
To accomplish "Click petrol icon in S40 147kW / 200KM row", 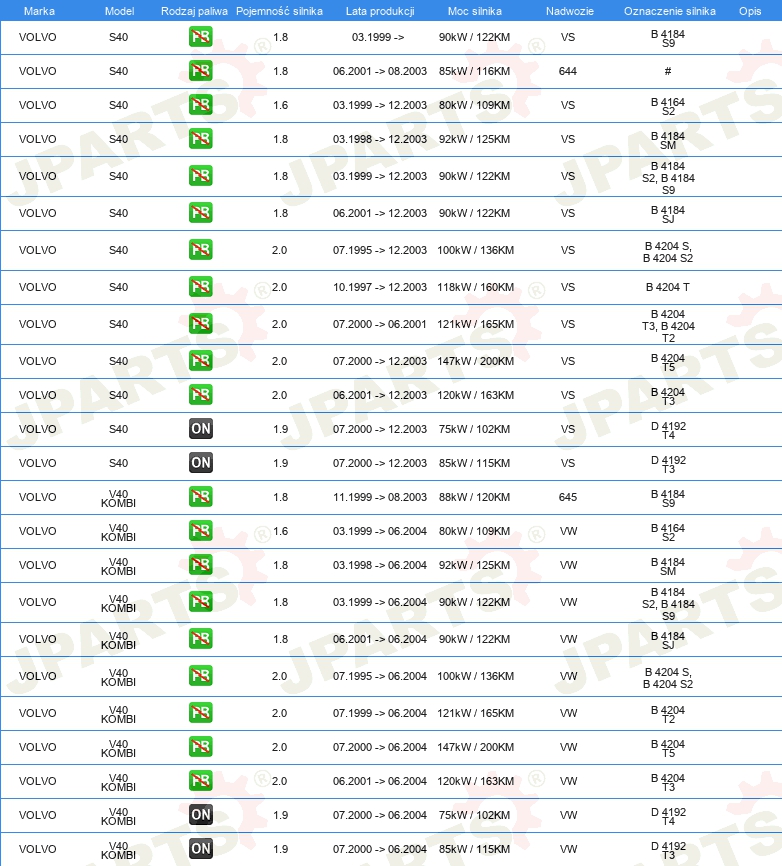I will [x=200, y=361].
